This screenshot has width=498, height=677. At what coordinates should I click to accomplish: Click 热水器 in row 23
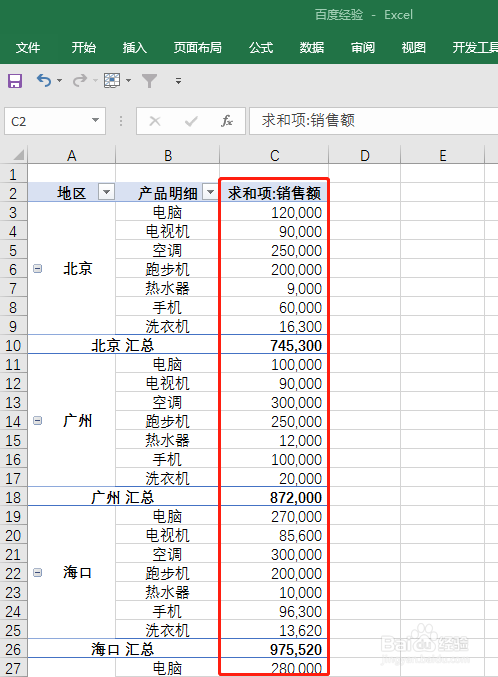point(168,592)
